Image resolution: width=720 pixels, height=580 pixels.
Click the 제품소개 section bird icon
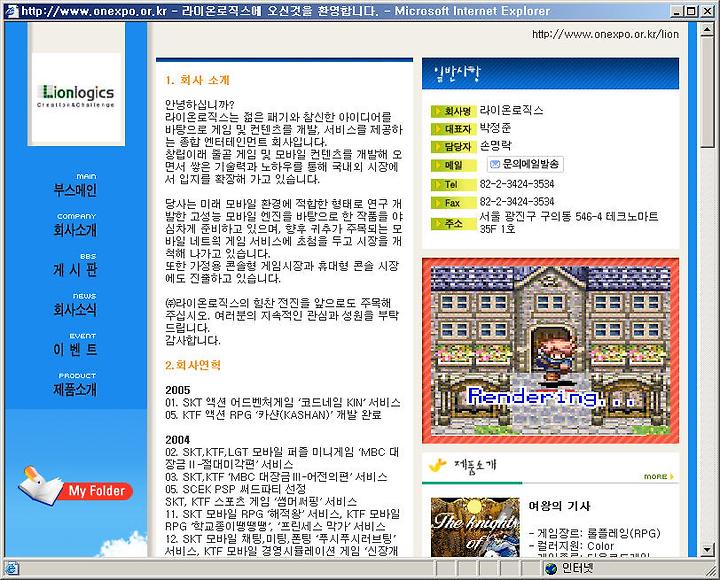pos(437,465)
